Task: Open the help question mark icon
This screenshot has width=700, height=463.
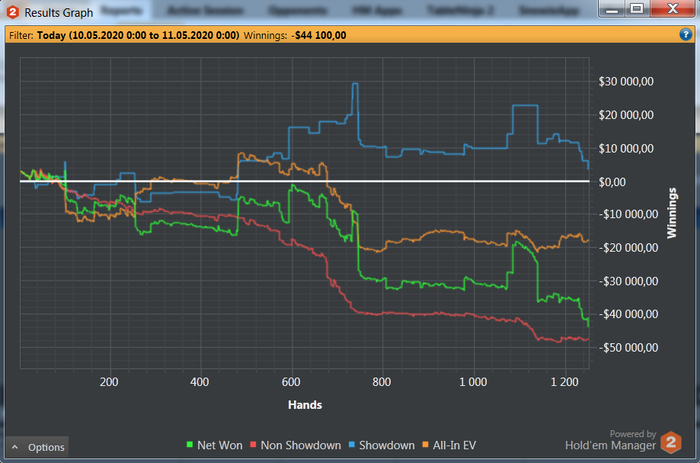Action: point(685,34)
